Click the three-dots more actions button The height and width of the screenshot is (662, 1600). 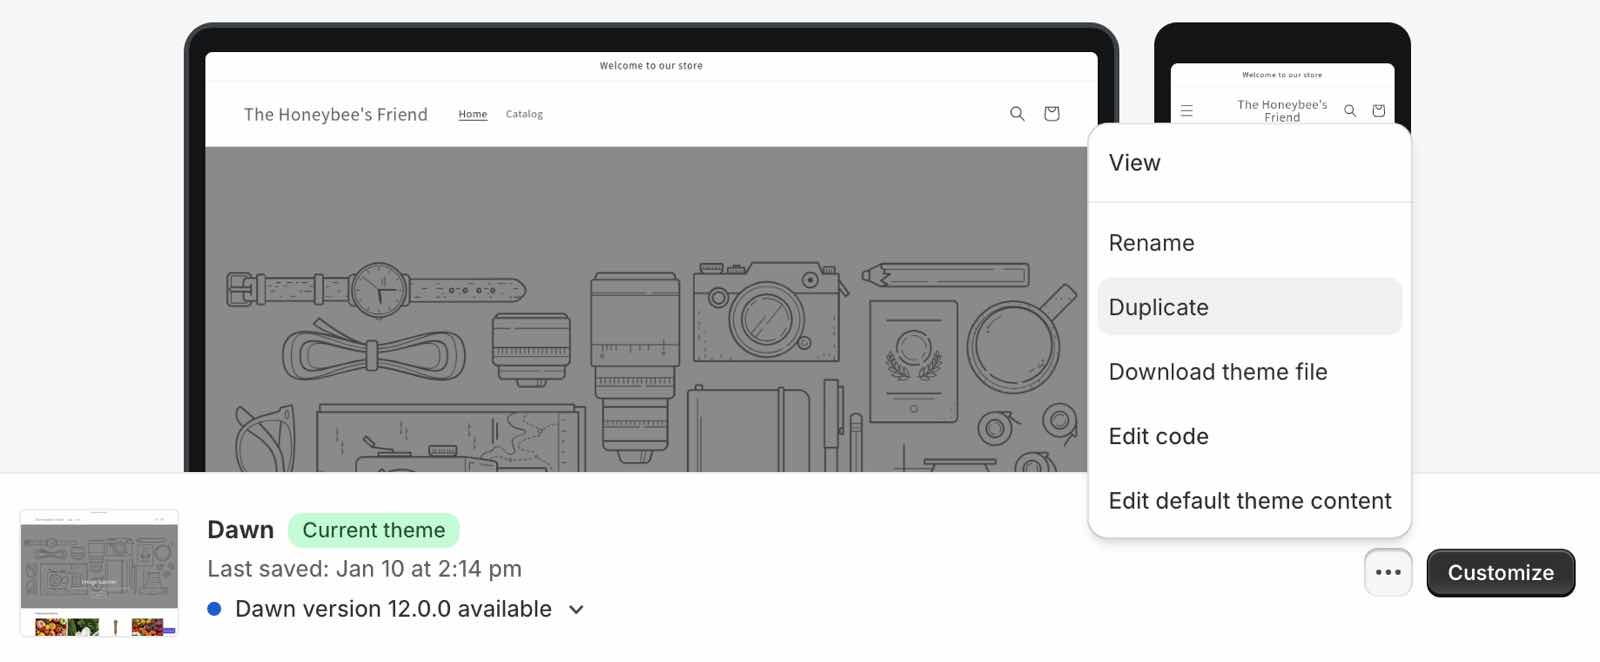1388,573
